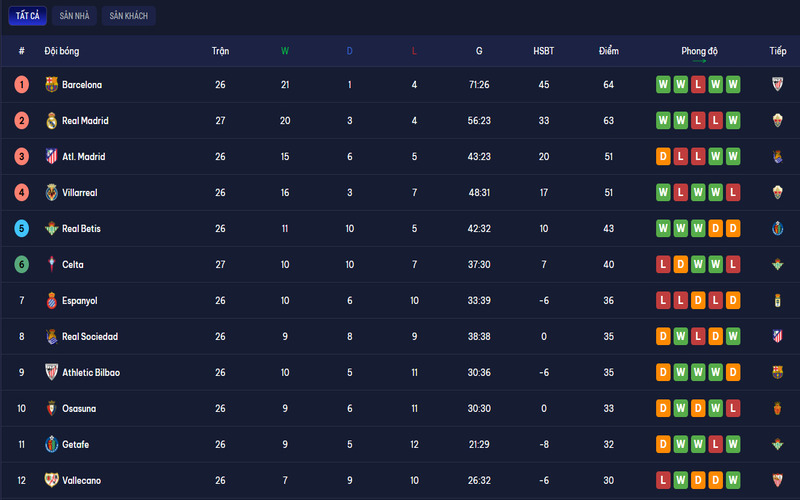This screenshot has width=800, height=500.
Task: Click the Celta crest icon
Action: tap(52, 265)
